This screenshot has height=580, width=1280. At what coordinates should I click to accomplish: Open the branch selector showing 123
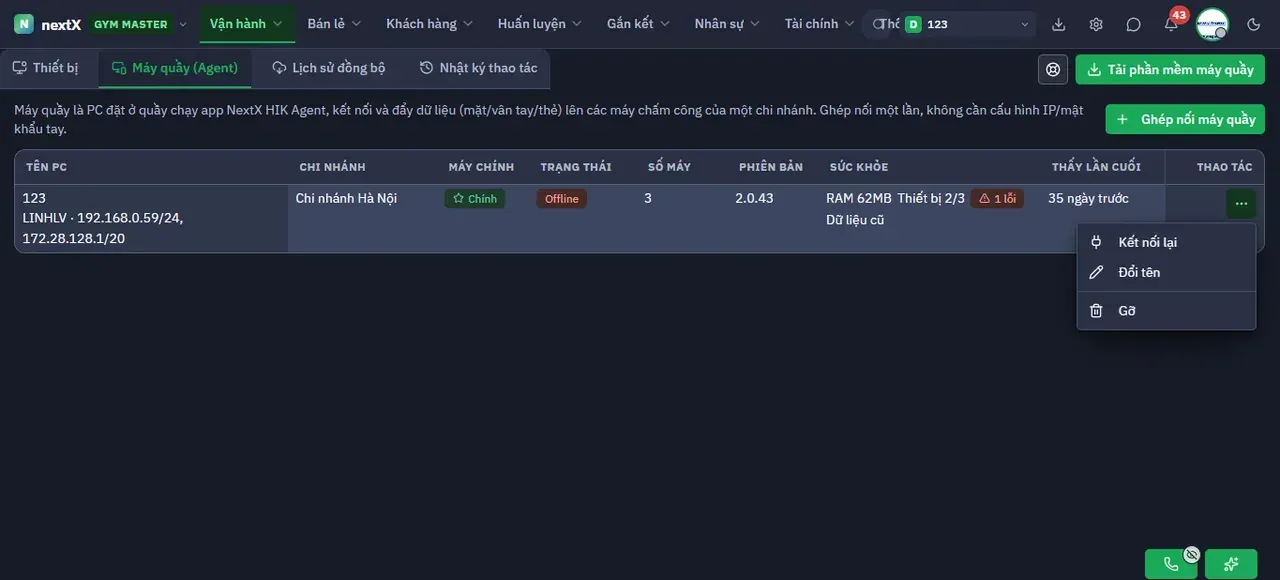click(x=969, y=24)
